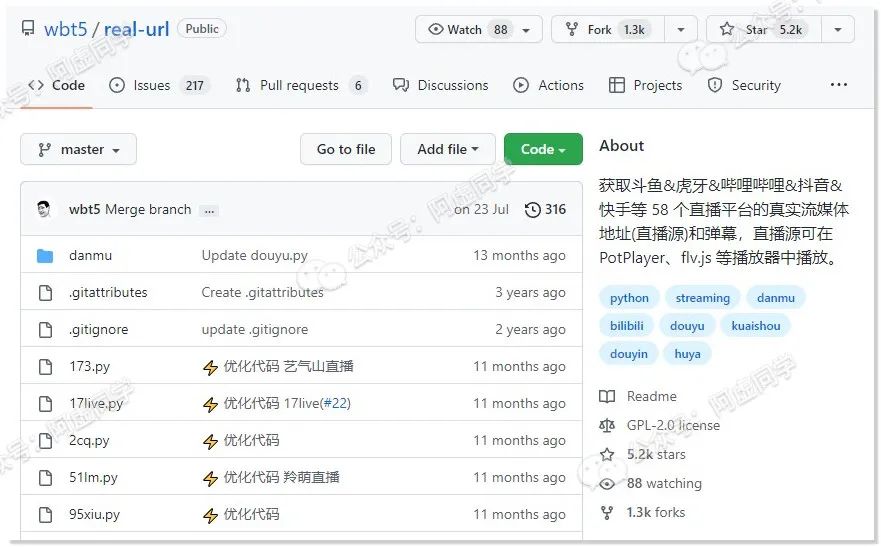Select the douyu topic tag
The width and height of the screenshot is (881, 547).
point(687,326)
